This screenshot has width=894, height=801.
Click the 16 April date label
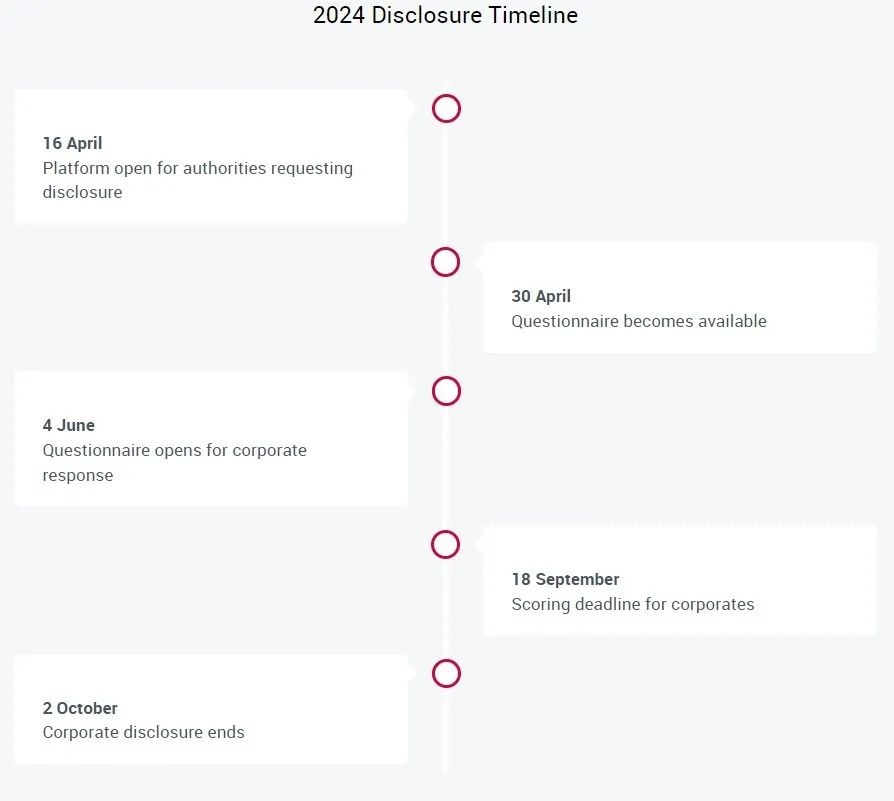tap(72, 143)
